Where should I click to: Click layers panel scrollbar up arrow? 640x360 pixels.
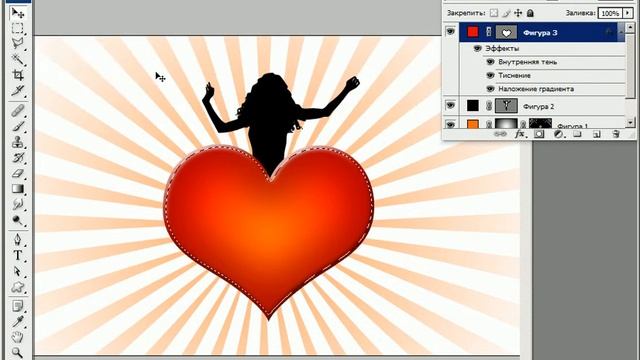pos(630,28)
